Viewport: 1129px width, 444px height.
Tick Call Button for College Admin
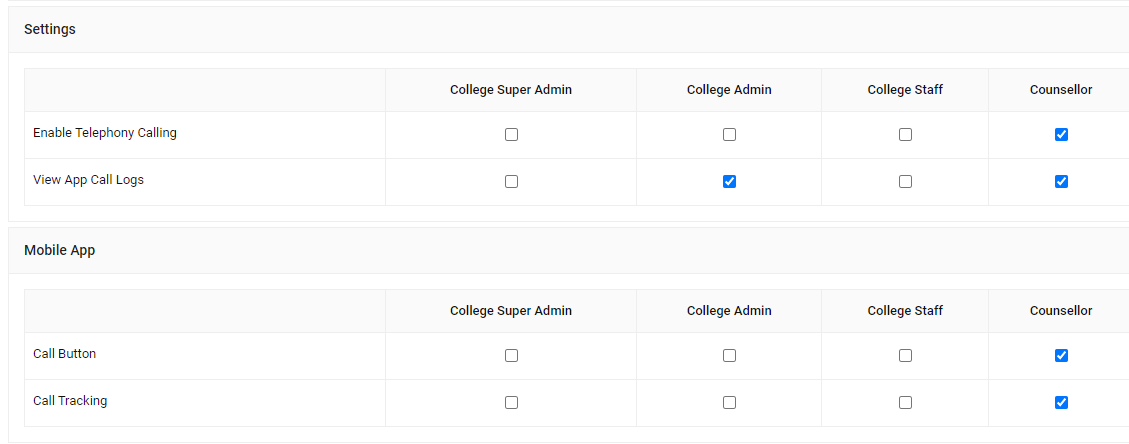729,355
